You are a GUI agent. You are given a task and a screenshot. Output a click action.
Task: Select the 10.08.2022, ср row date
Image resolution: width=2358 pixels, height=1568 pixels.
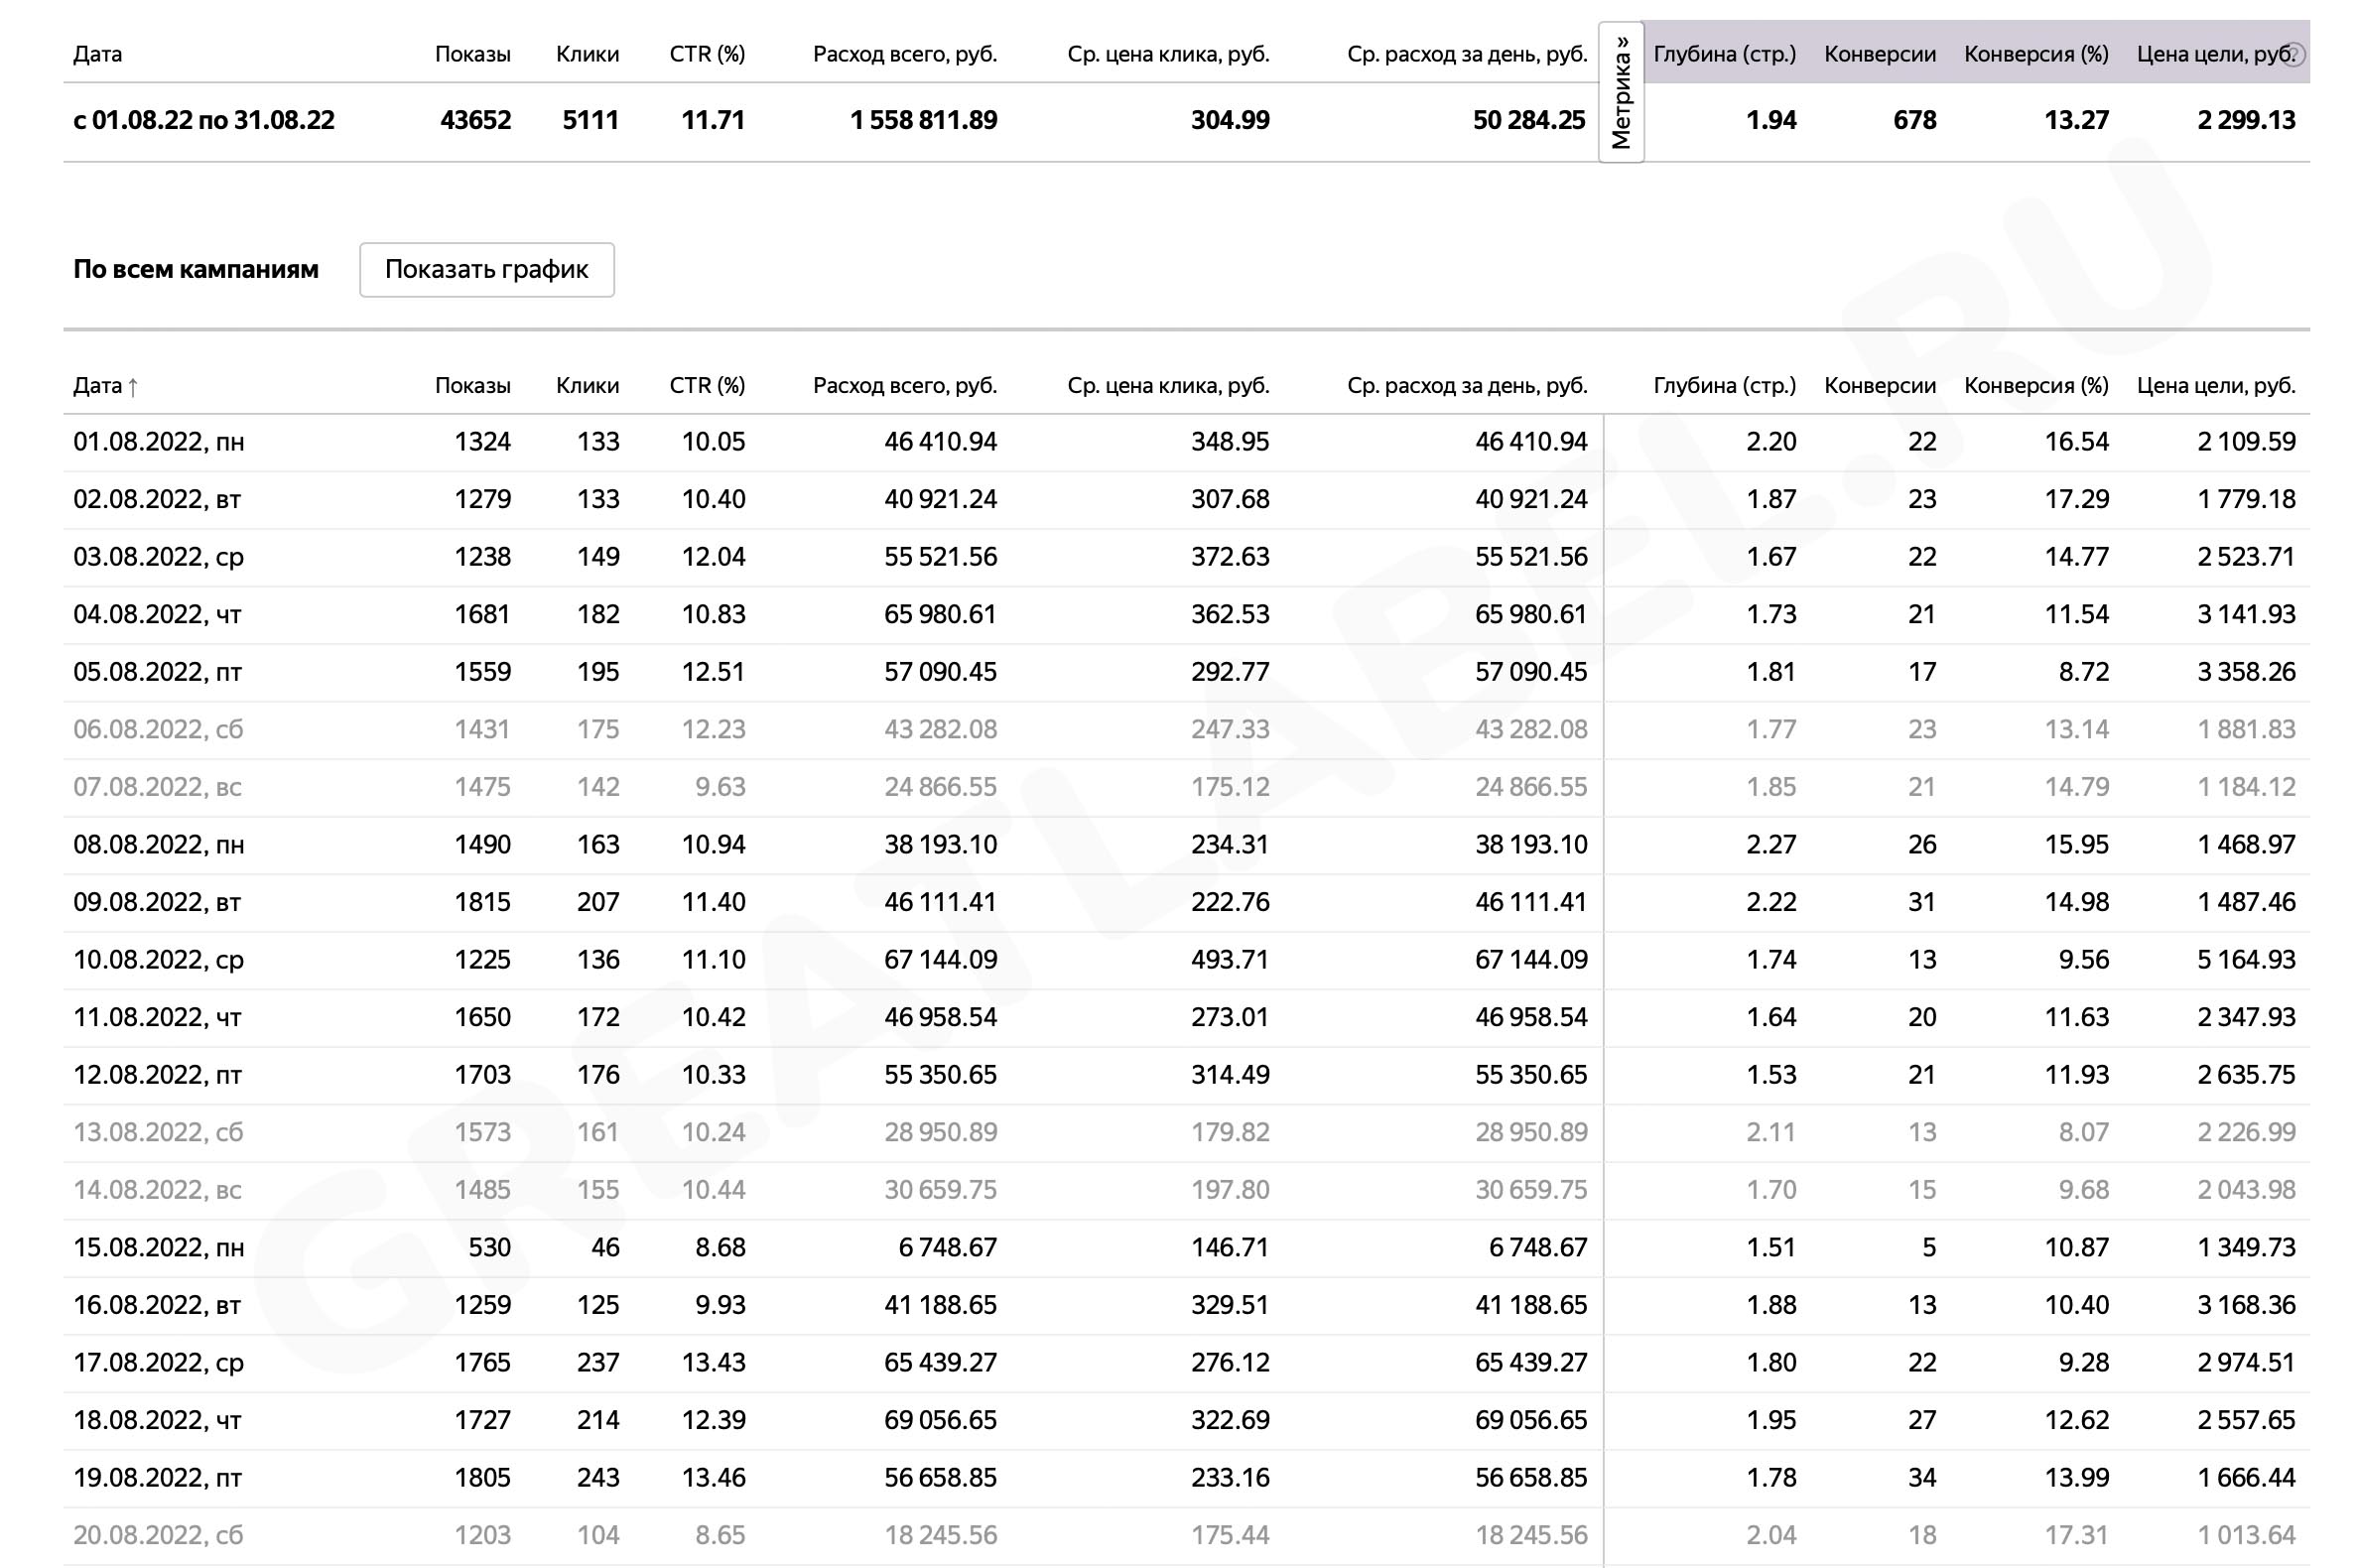coord(159,960)
